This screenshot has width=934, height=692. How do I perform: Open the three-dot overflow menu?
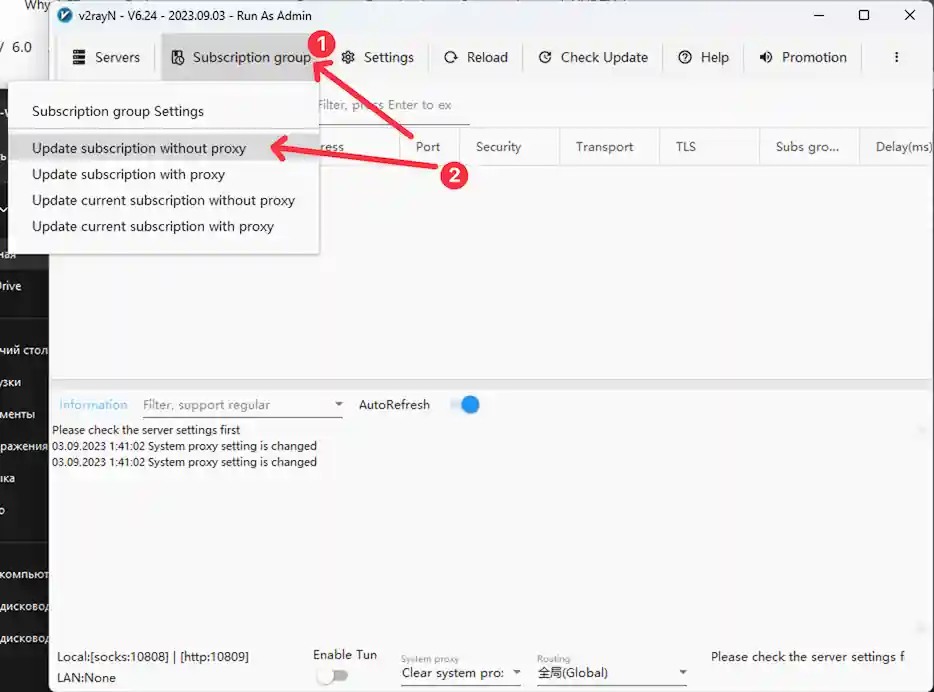(896, 58)
